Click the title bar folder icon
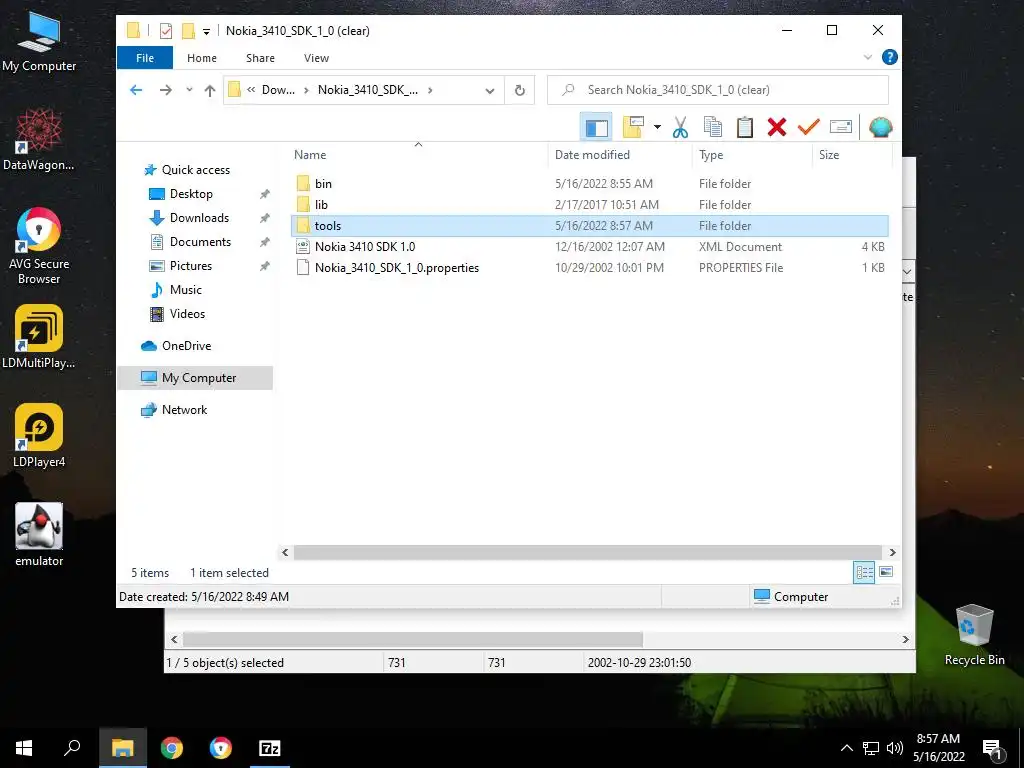The height and width of the screenshot is (768, 1024). point(133,30)
